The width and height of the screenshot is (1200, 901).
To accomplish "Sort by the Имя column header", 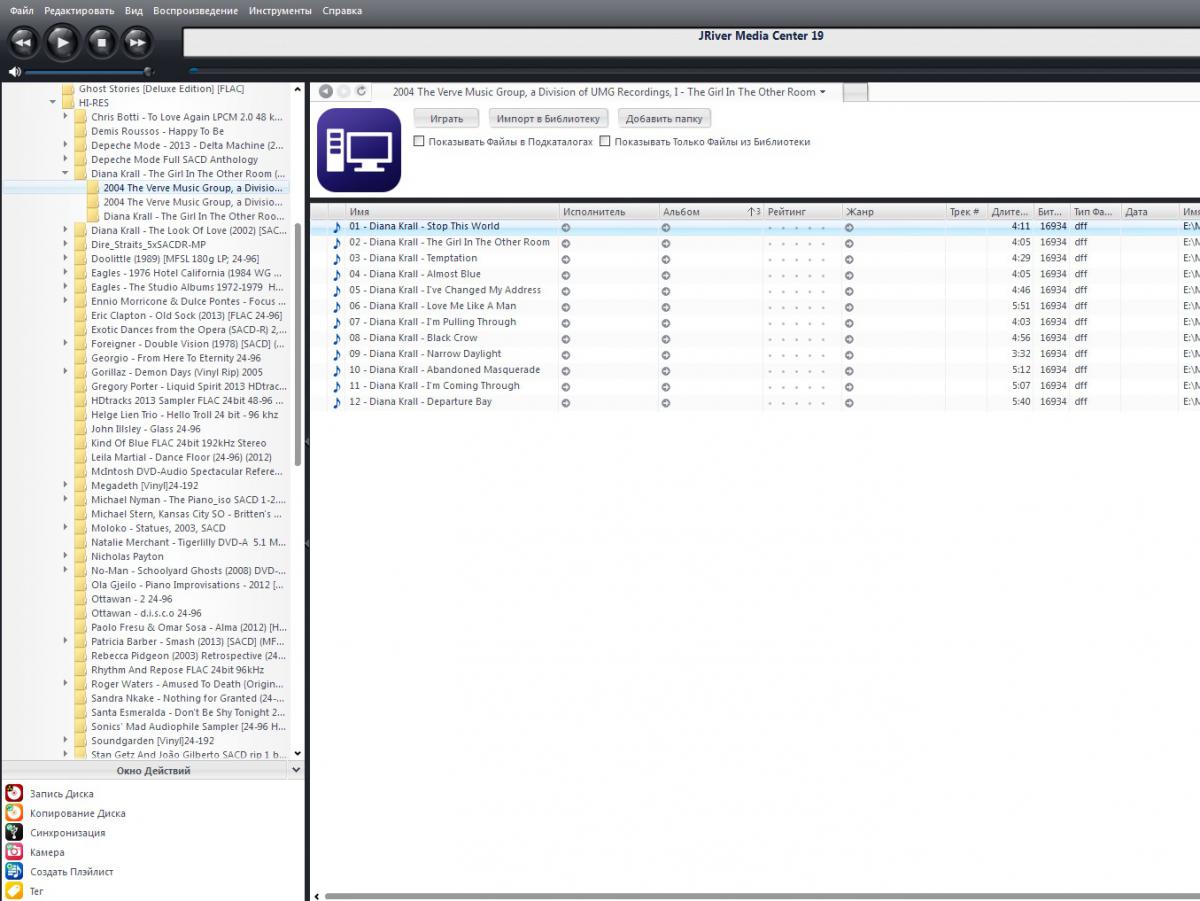I will (452, 211).
